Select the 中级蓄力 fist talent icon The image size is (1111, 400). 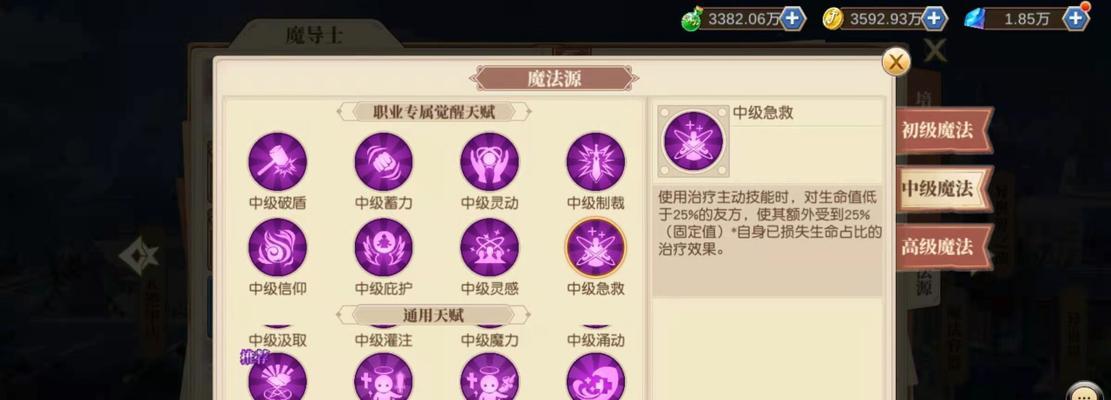point(383,162)
